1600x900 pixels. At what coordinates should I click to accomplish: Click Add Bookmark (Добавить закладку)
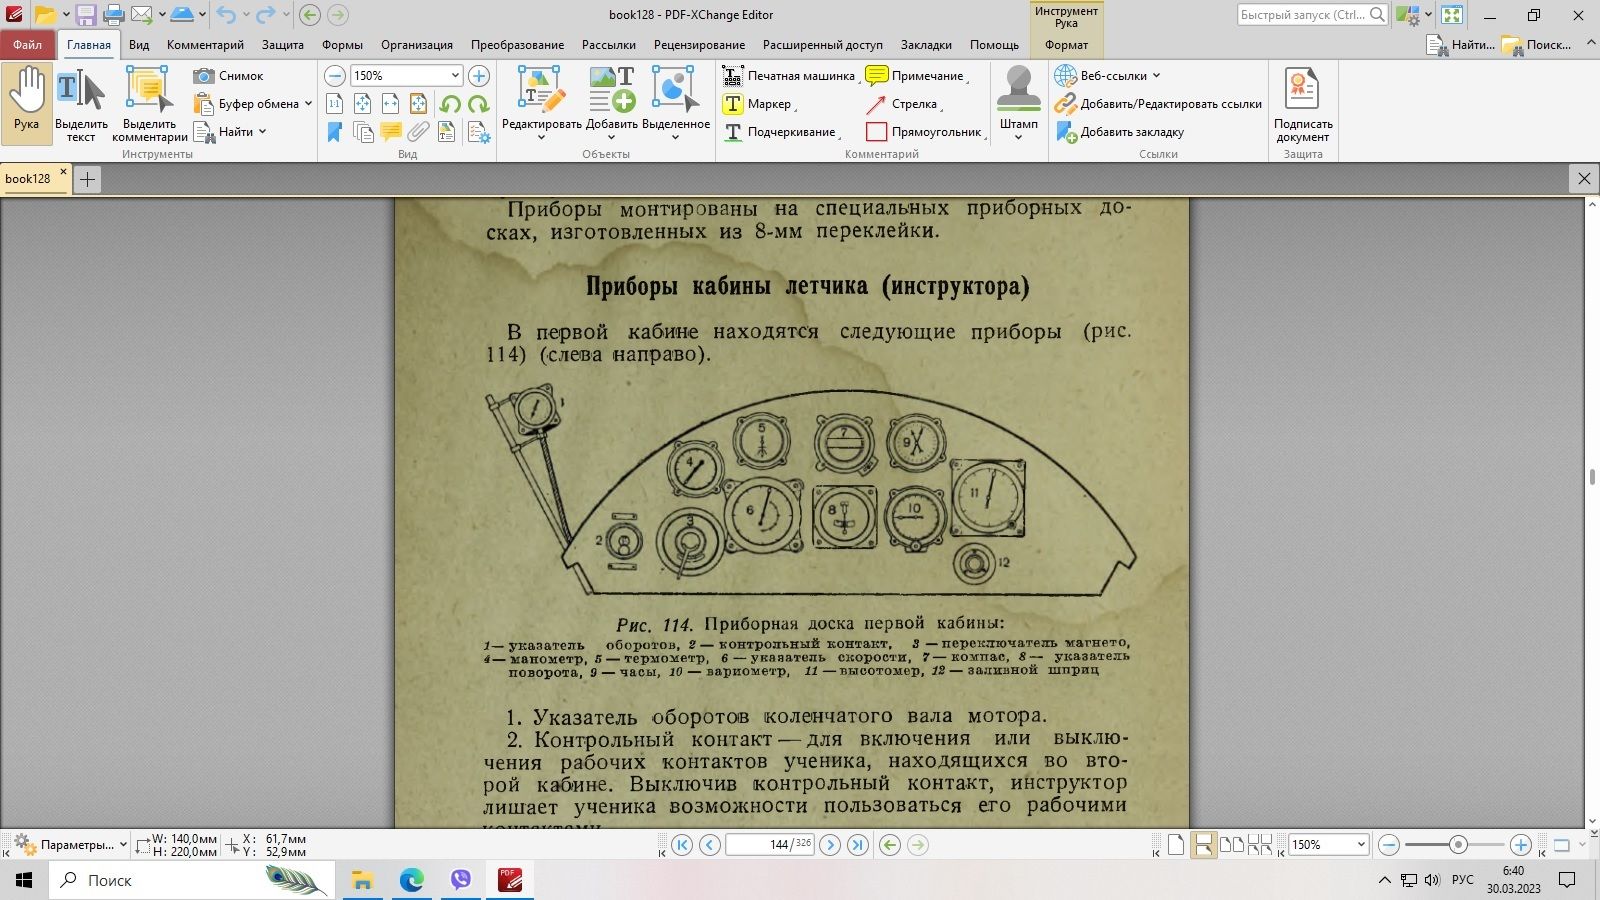(x=1121, y=132)
